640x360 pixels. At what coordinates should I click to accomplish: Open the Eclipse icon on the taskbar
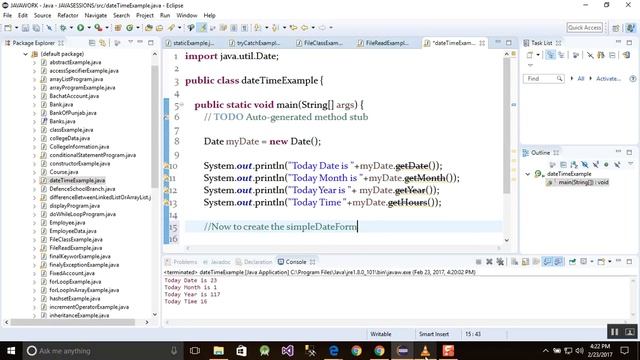402,351
